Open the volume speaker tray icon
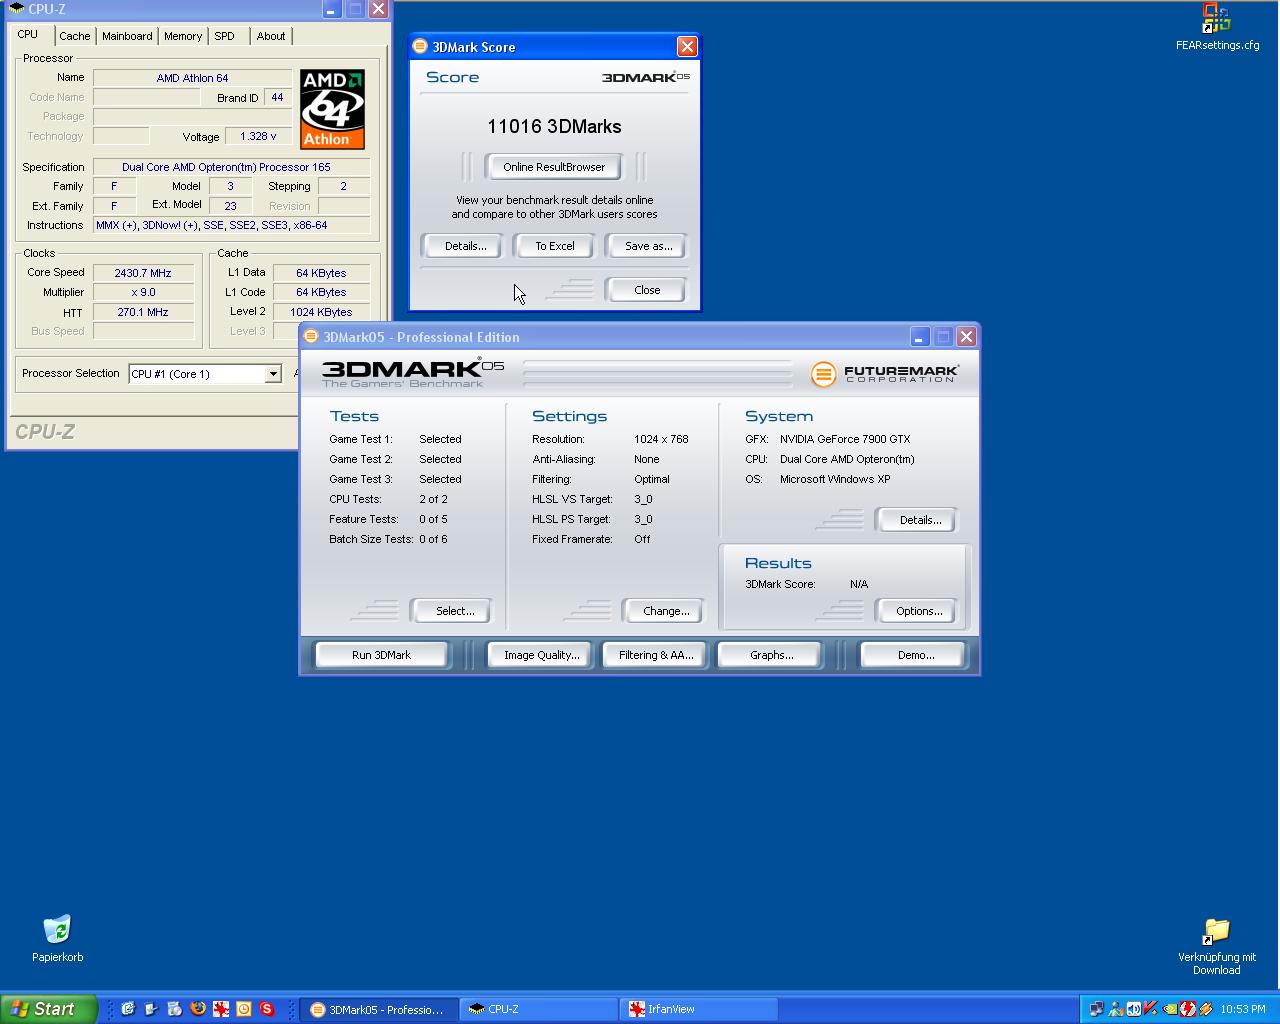Screen dimensions: 1280x1024 (1134, 1009)
